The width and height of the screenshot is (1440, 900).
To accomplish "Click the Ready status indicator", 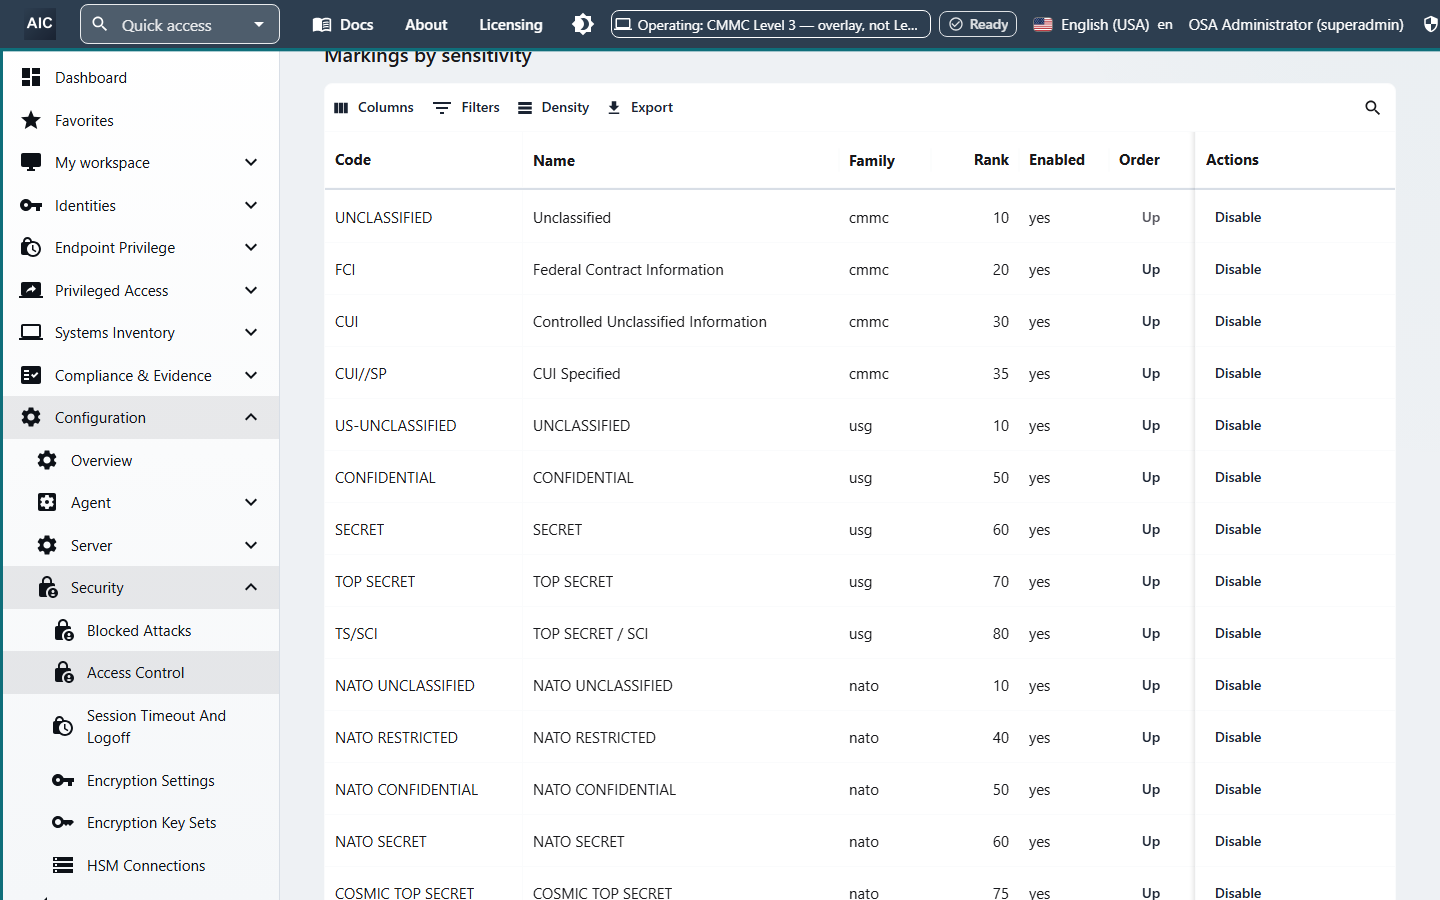I will [978, 24].
